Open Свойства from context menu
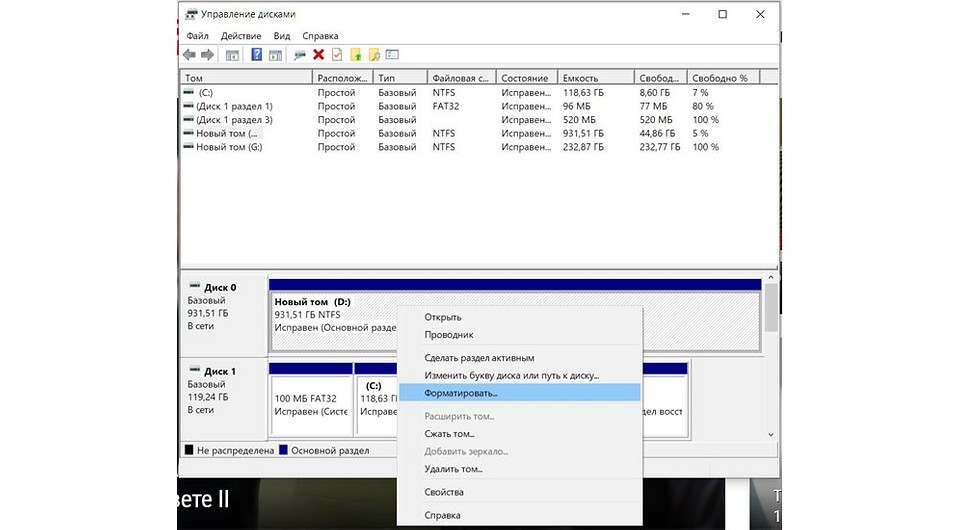Viewport: 960px width, 530px height. (x=519, y=492)
